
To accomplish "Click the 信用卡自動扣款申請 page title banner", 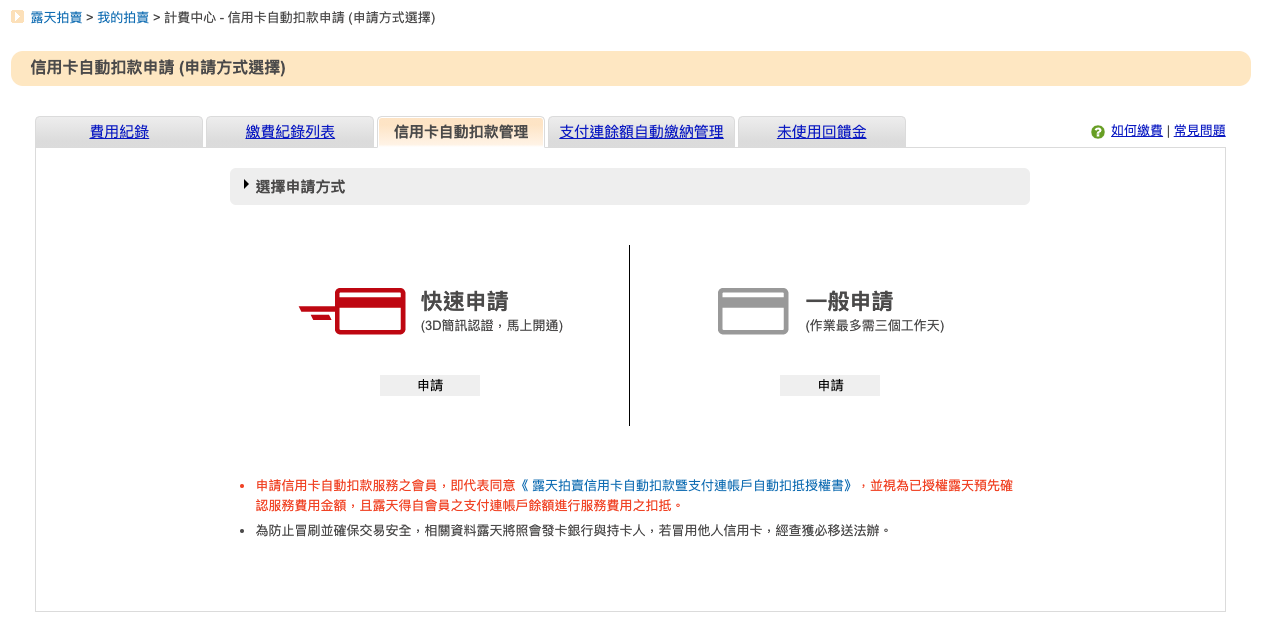I will click(x=158, y=68).
